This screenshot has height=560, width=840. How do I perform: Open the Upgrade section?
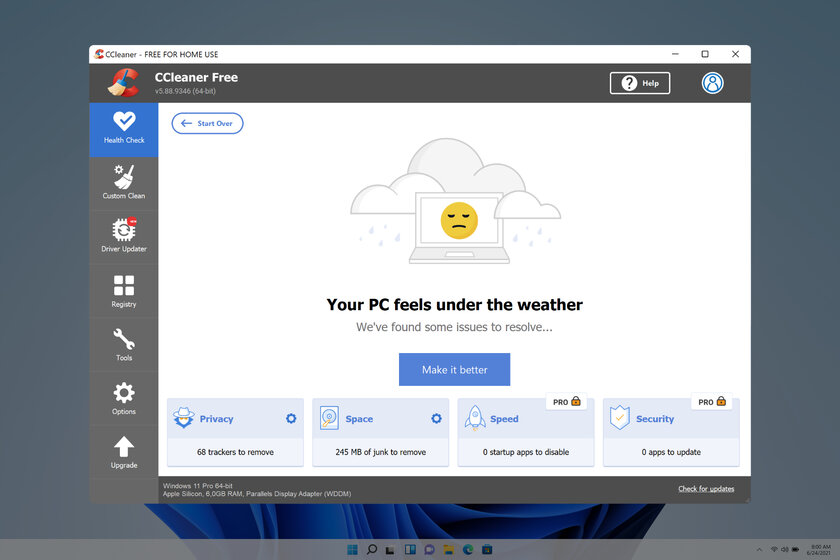click(124, 452)
